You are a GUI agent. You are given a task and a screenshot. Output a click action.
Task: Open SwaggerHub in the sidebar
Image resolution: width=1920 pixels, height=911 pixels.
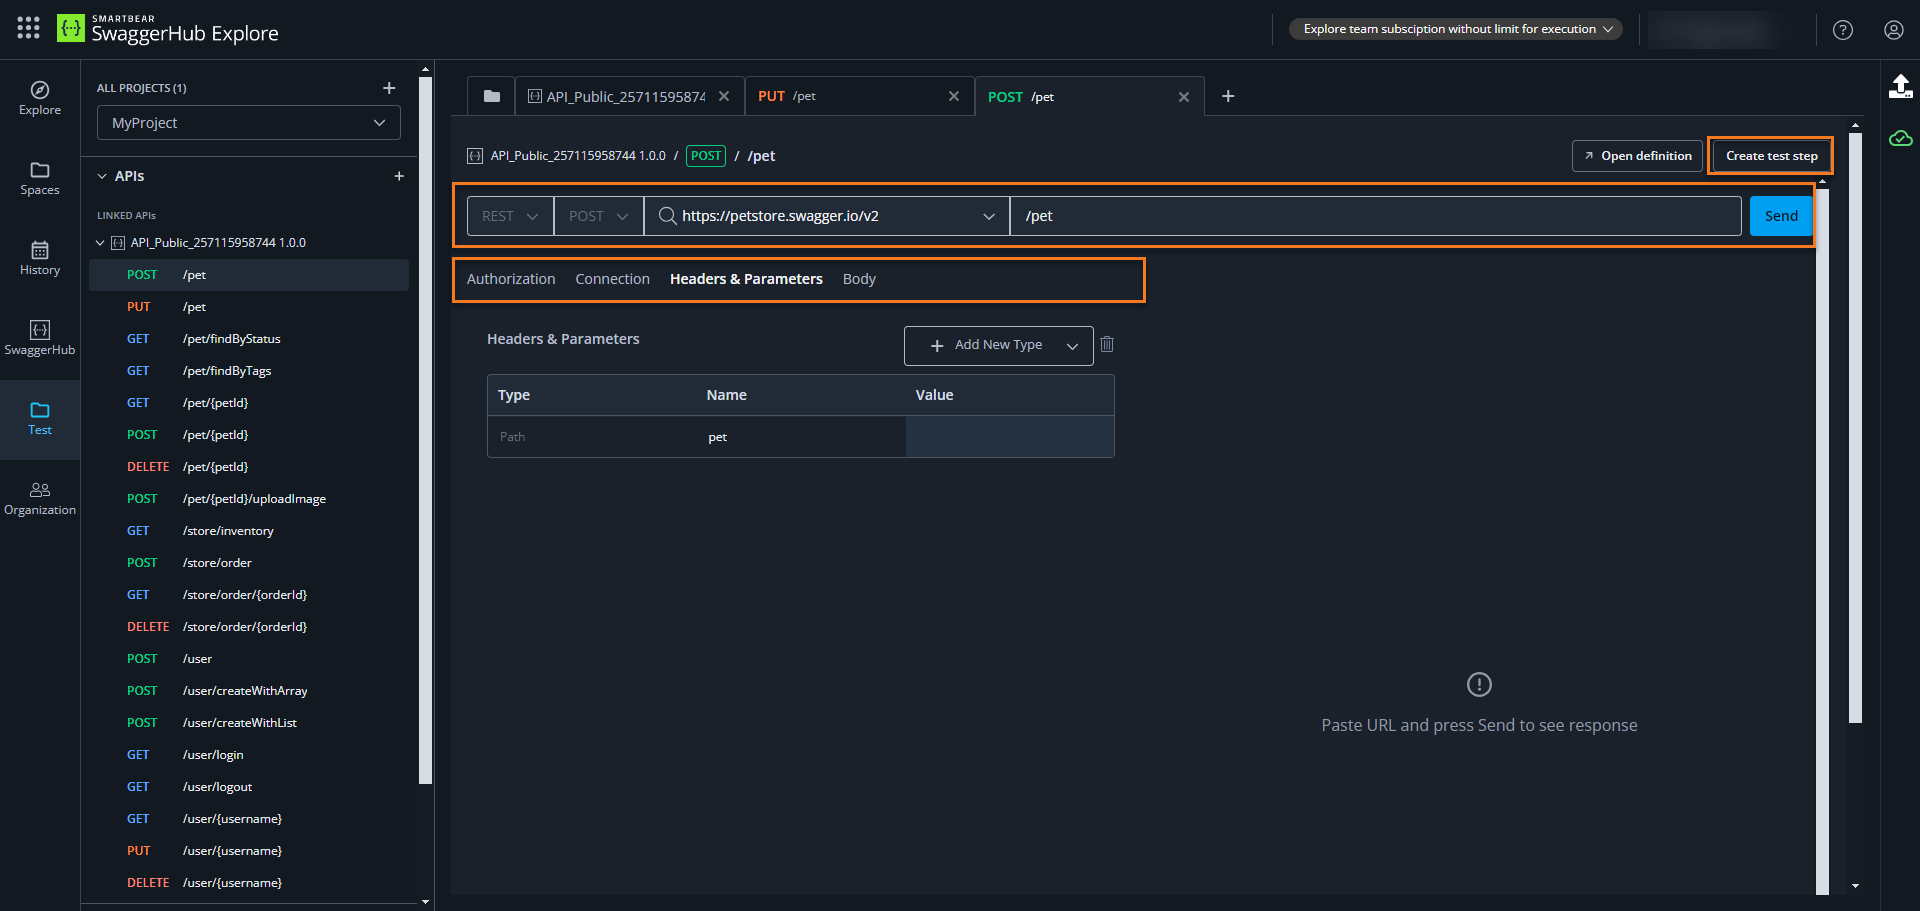click(x=40, y=339)
